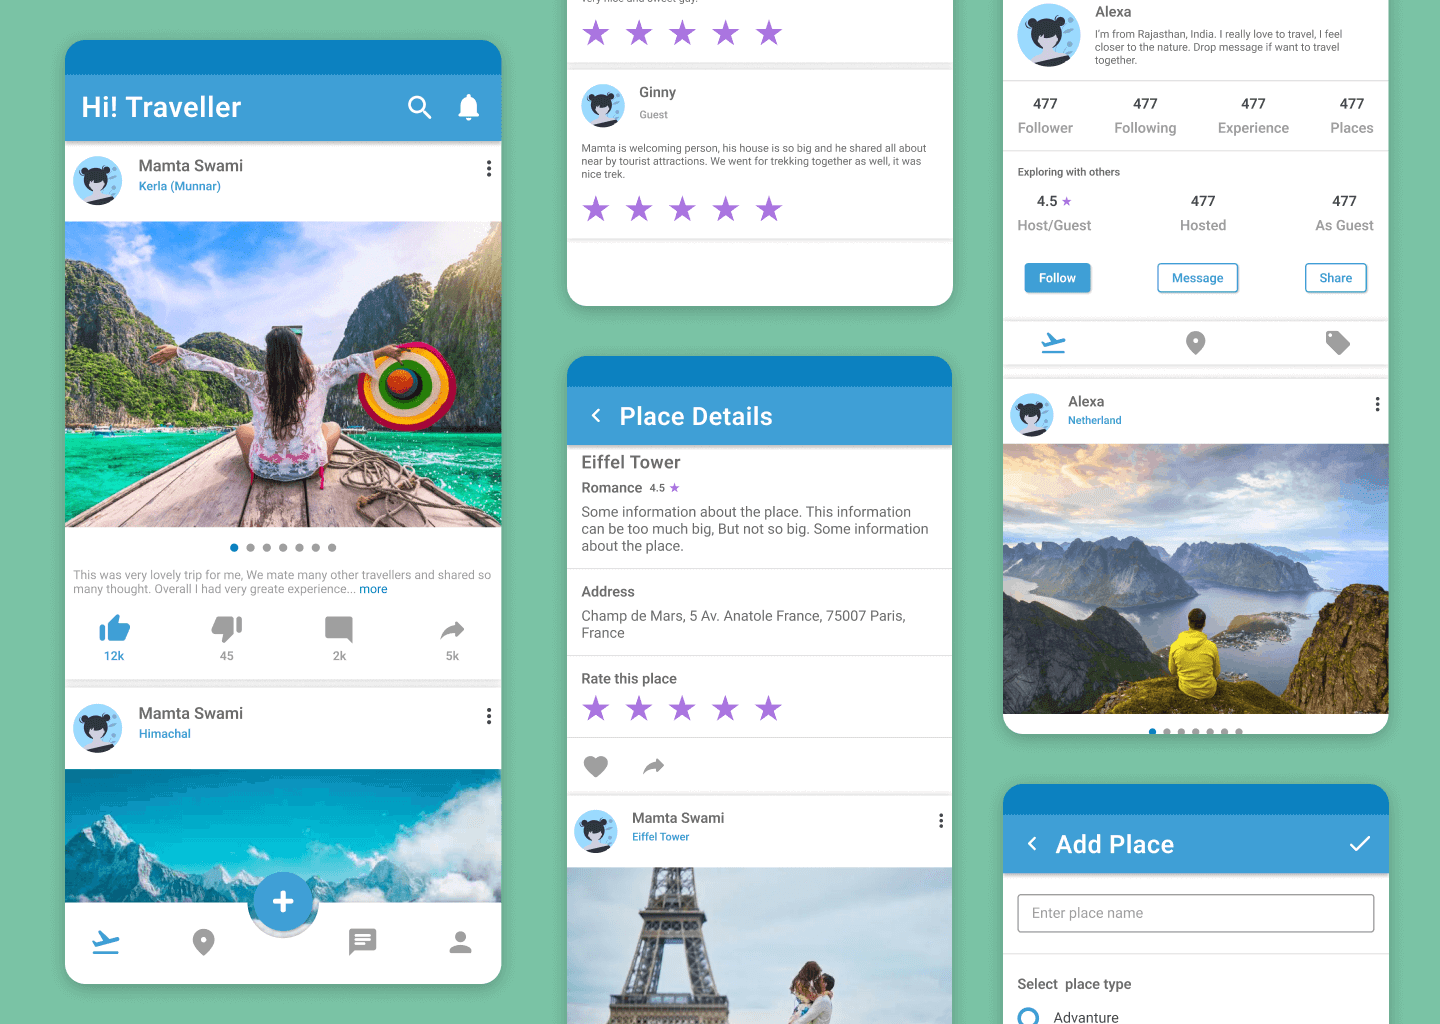Rate this place with the fifth star
Screen dimensions: 1440x1024
tap(768, 709)
